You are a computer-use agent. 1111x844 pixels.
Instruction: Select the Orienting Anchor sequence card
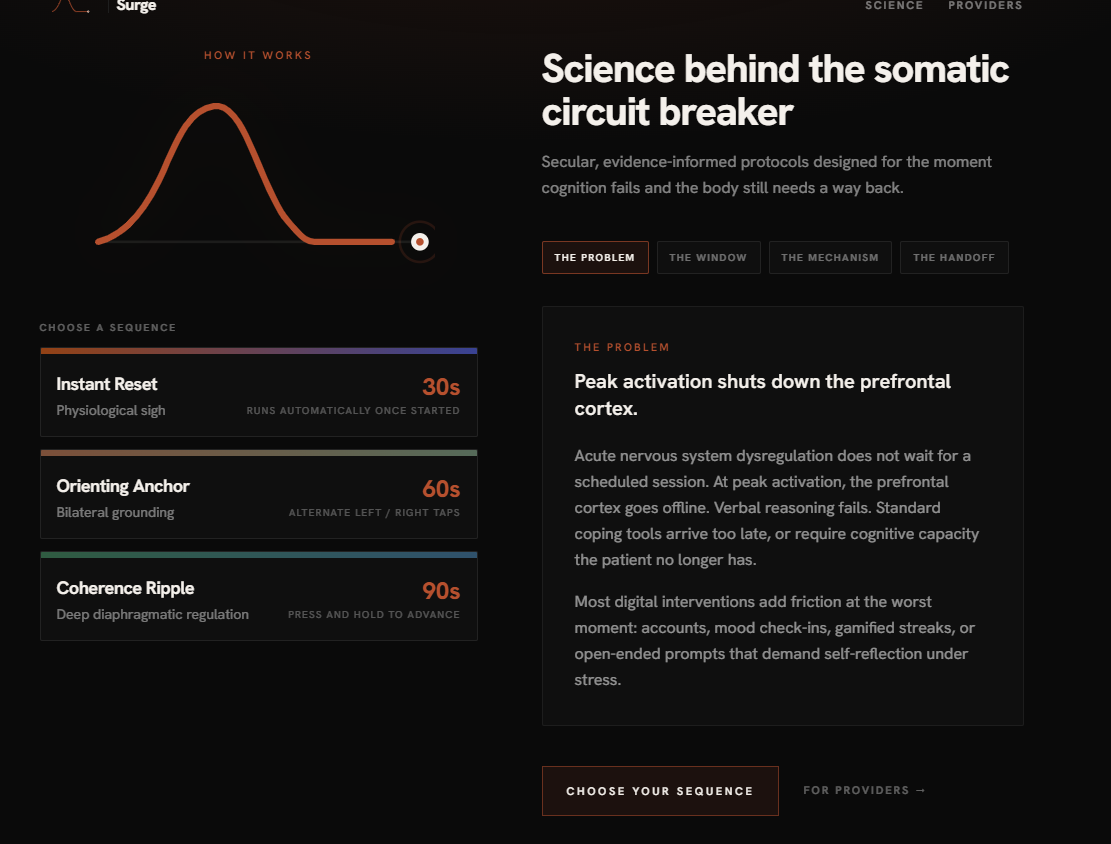pyautogui.click(x=259, y=495)
